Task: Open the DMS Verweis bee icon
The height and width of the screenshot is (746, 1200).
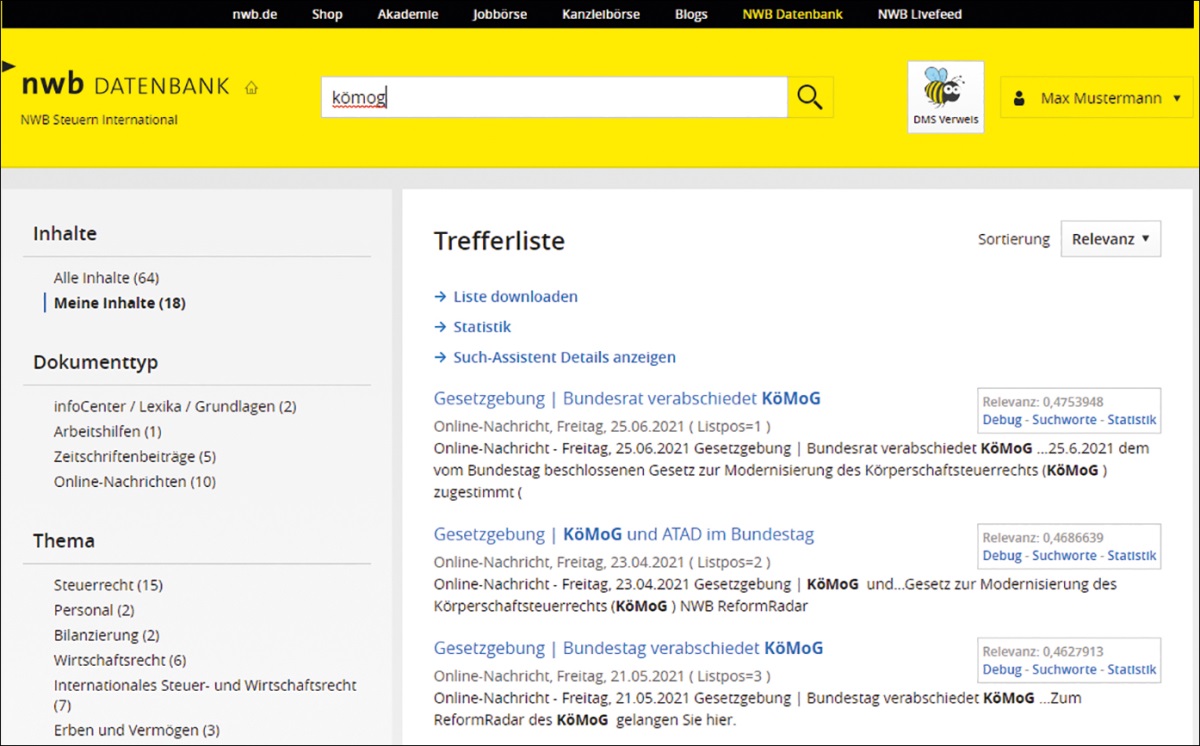Action: click(x=945, y=97)
